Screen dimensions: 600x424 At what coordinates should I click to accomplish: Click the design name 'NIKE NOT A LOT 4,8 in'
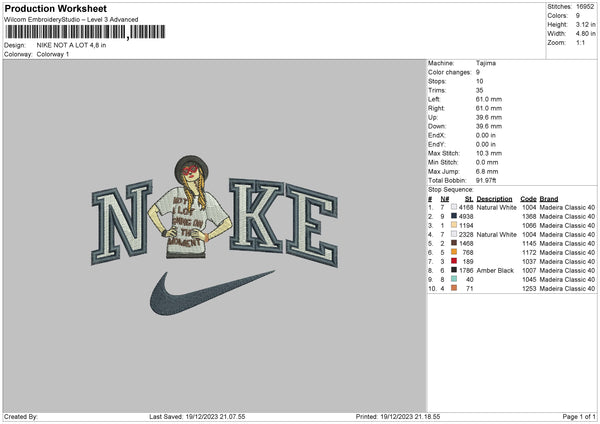(x=71, y=45)
